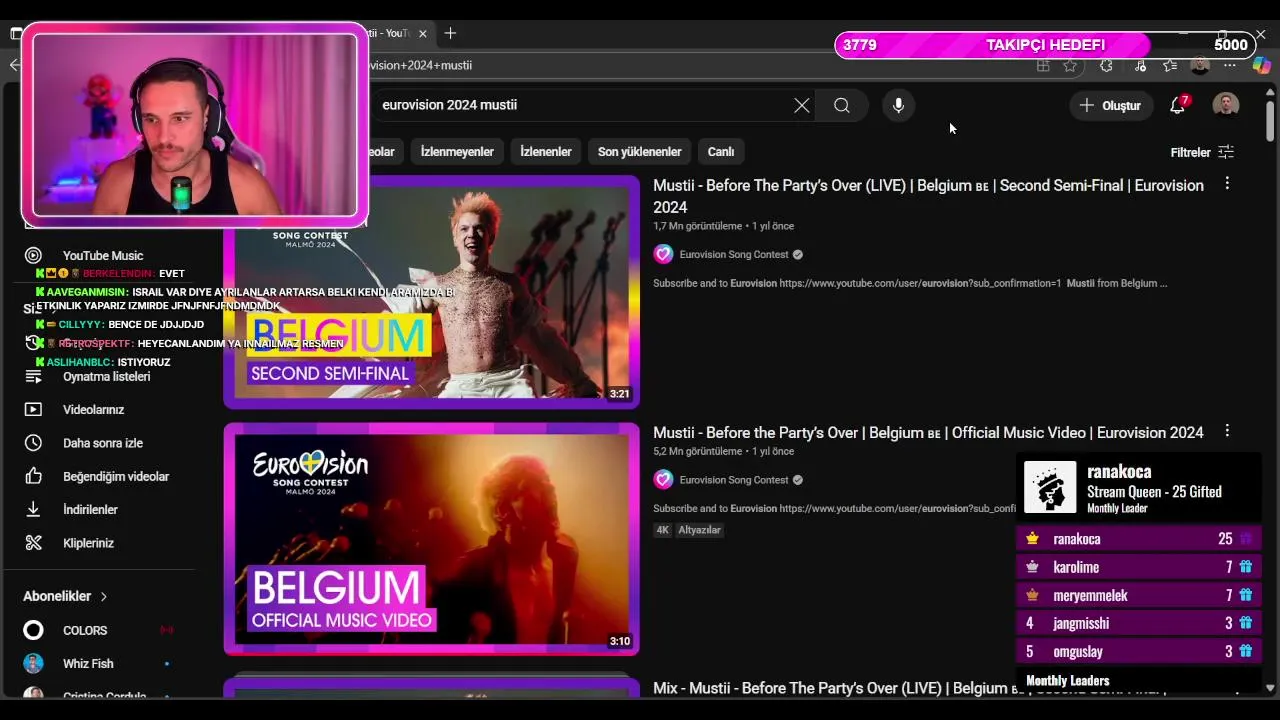Click the magnifier search button
The width and height of the screenshot is (1280, 720).
[x=842, y=105]
